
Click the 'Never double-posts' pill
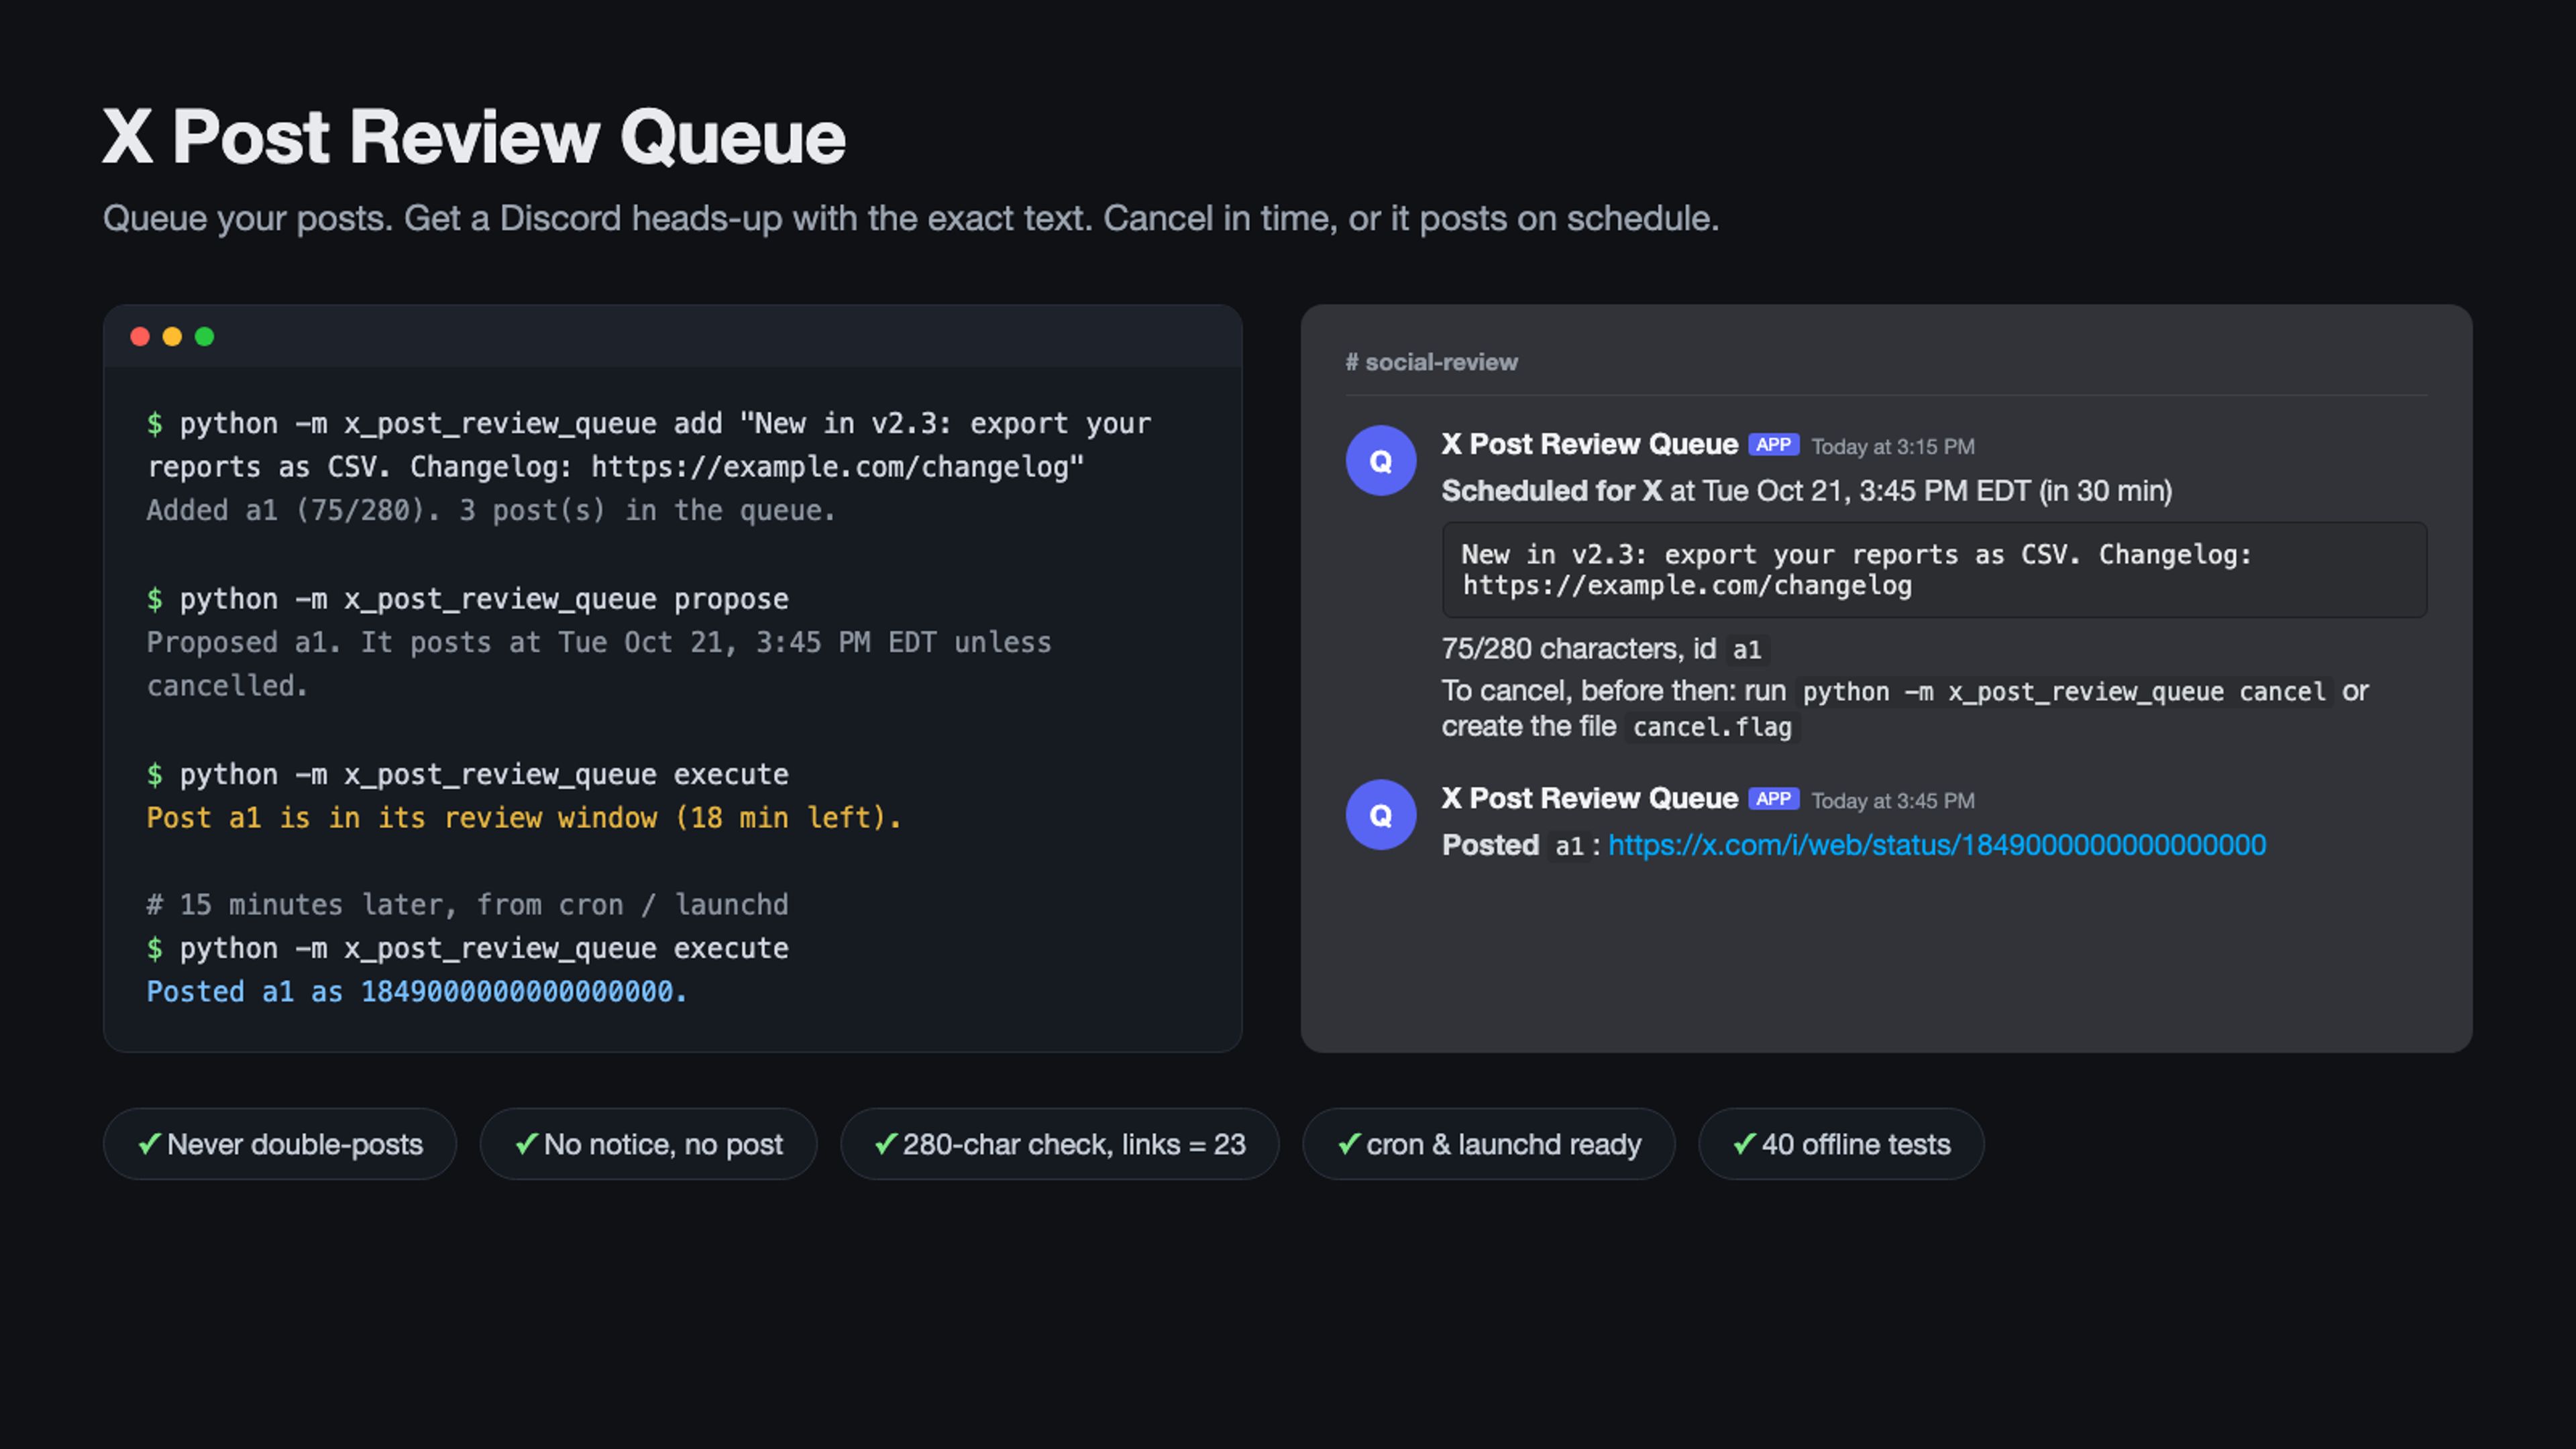pyautogui.click(x=280, y=1144)
